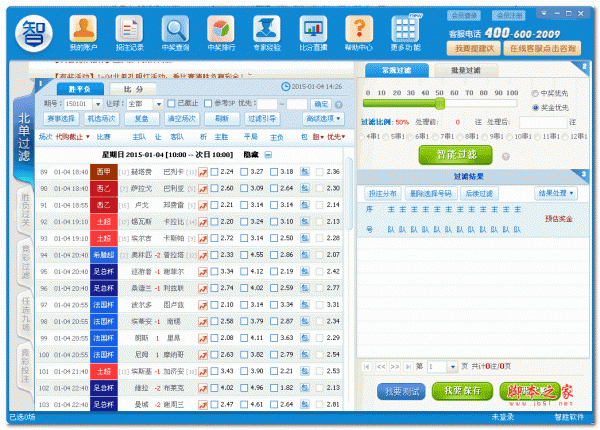Go to first results page icon

click(367, 366)
